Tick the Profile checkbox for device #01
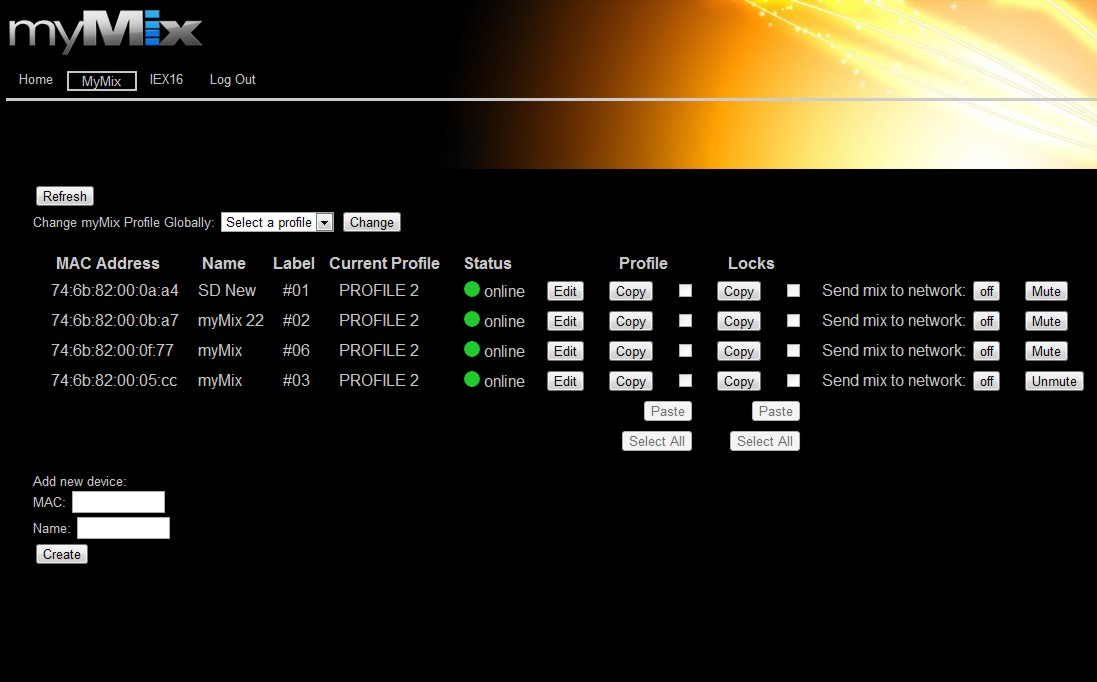This screenshot has height=682, width=1097. (685, 291)
